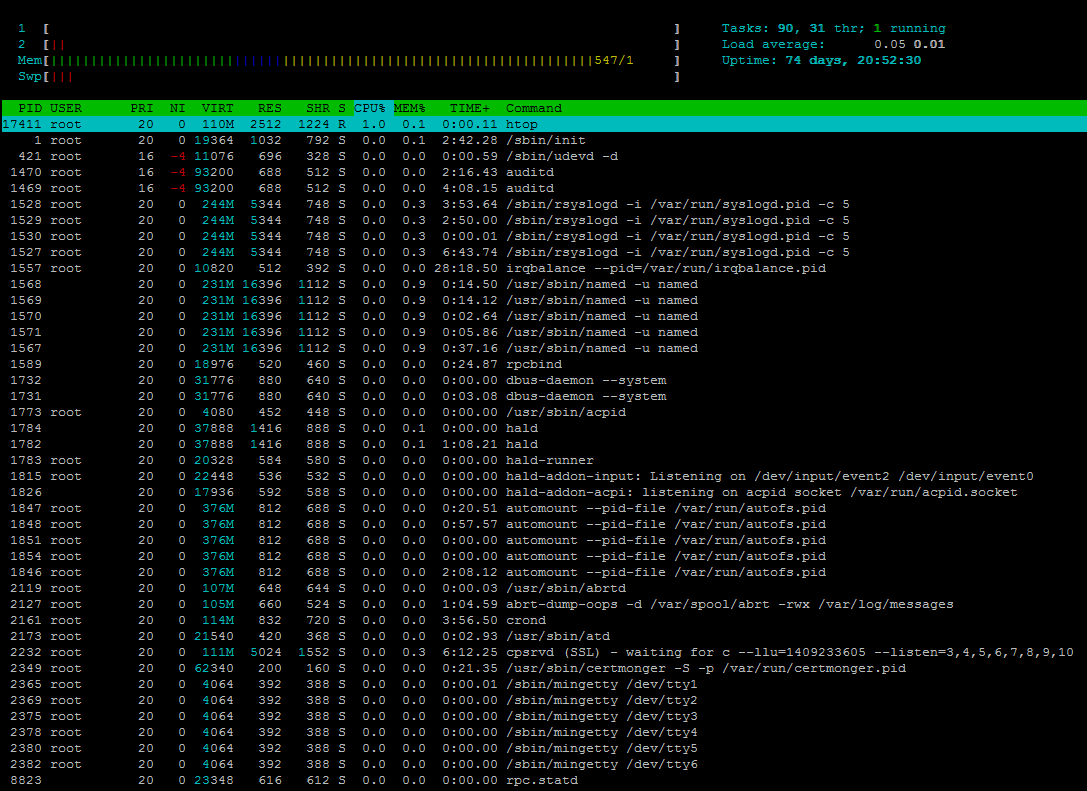The image size is (1087, 791).
Task: Select the highlighted htop process row
Action: click(x=300, y=124)
